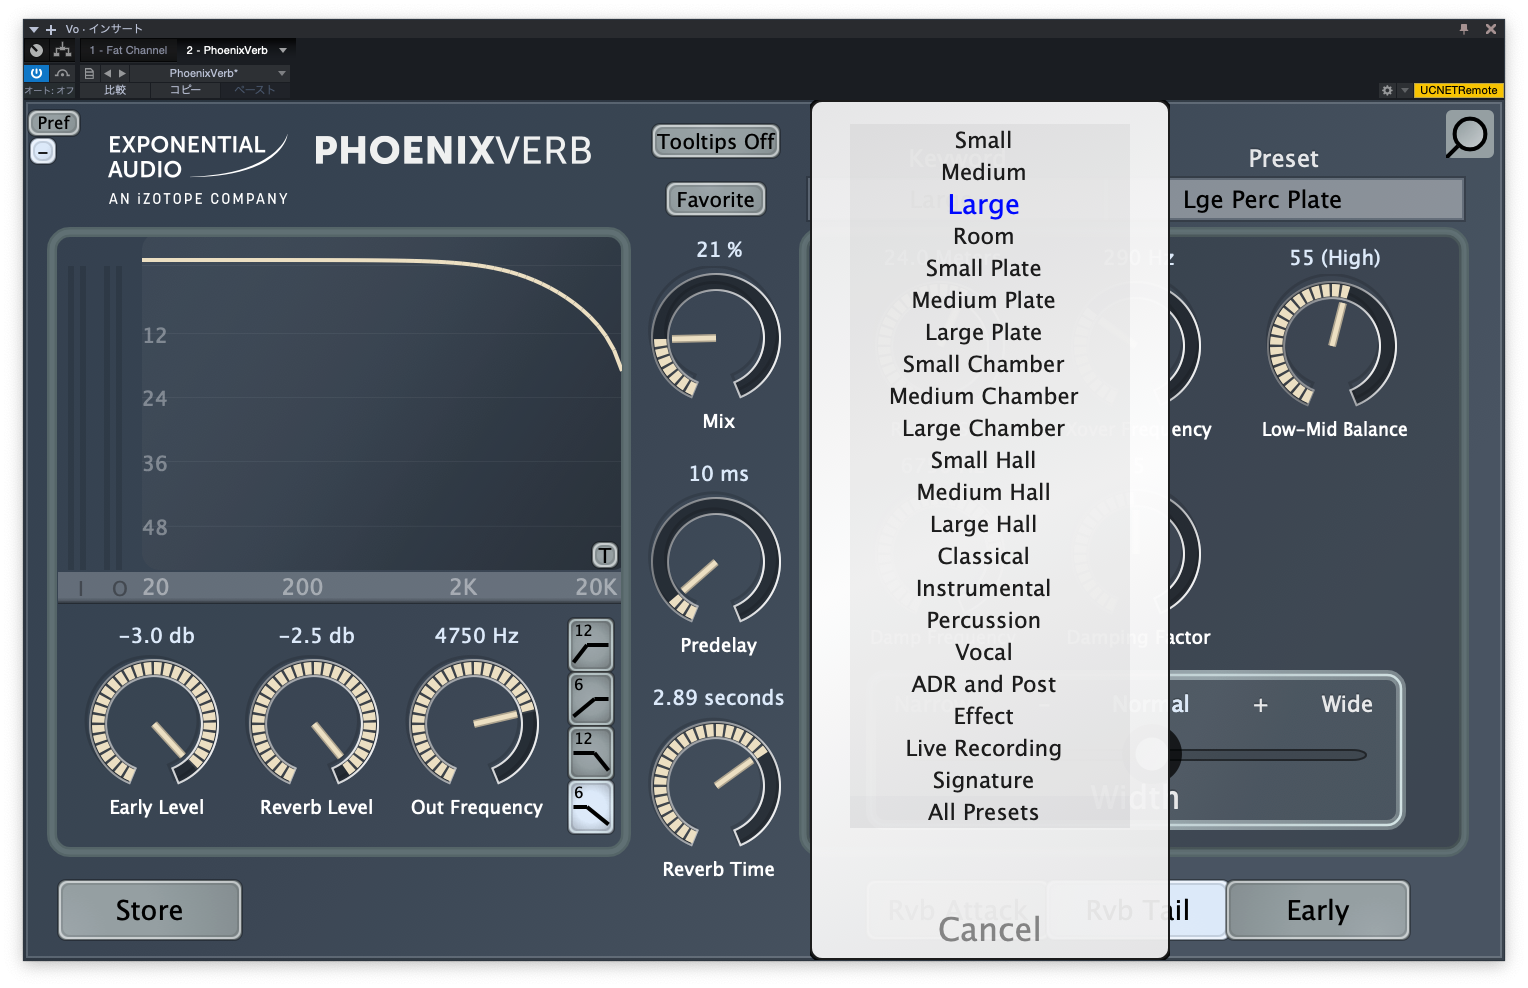Select the 6 dB high-pass filter slope icon
Screen dimensions: 1528x988
(x=590, y=699)
